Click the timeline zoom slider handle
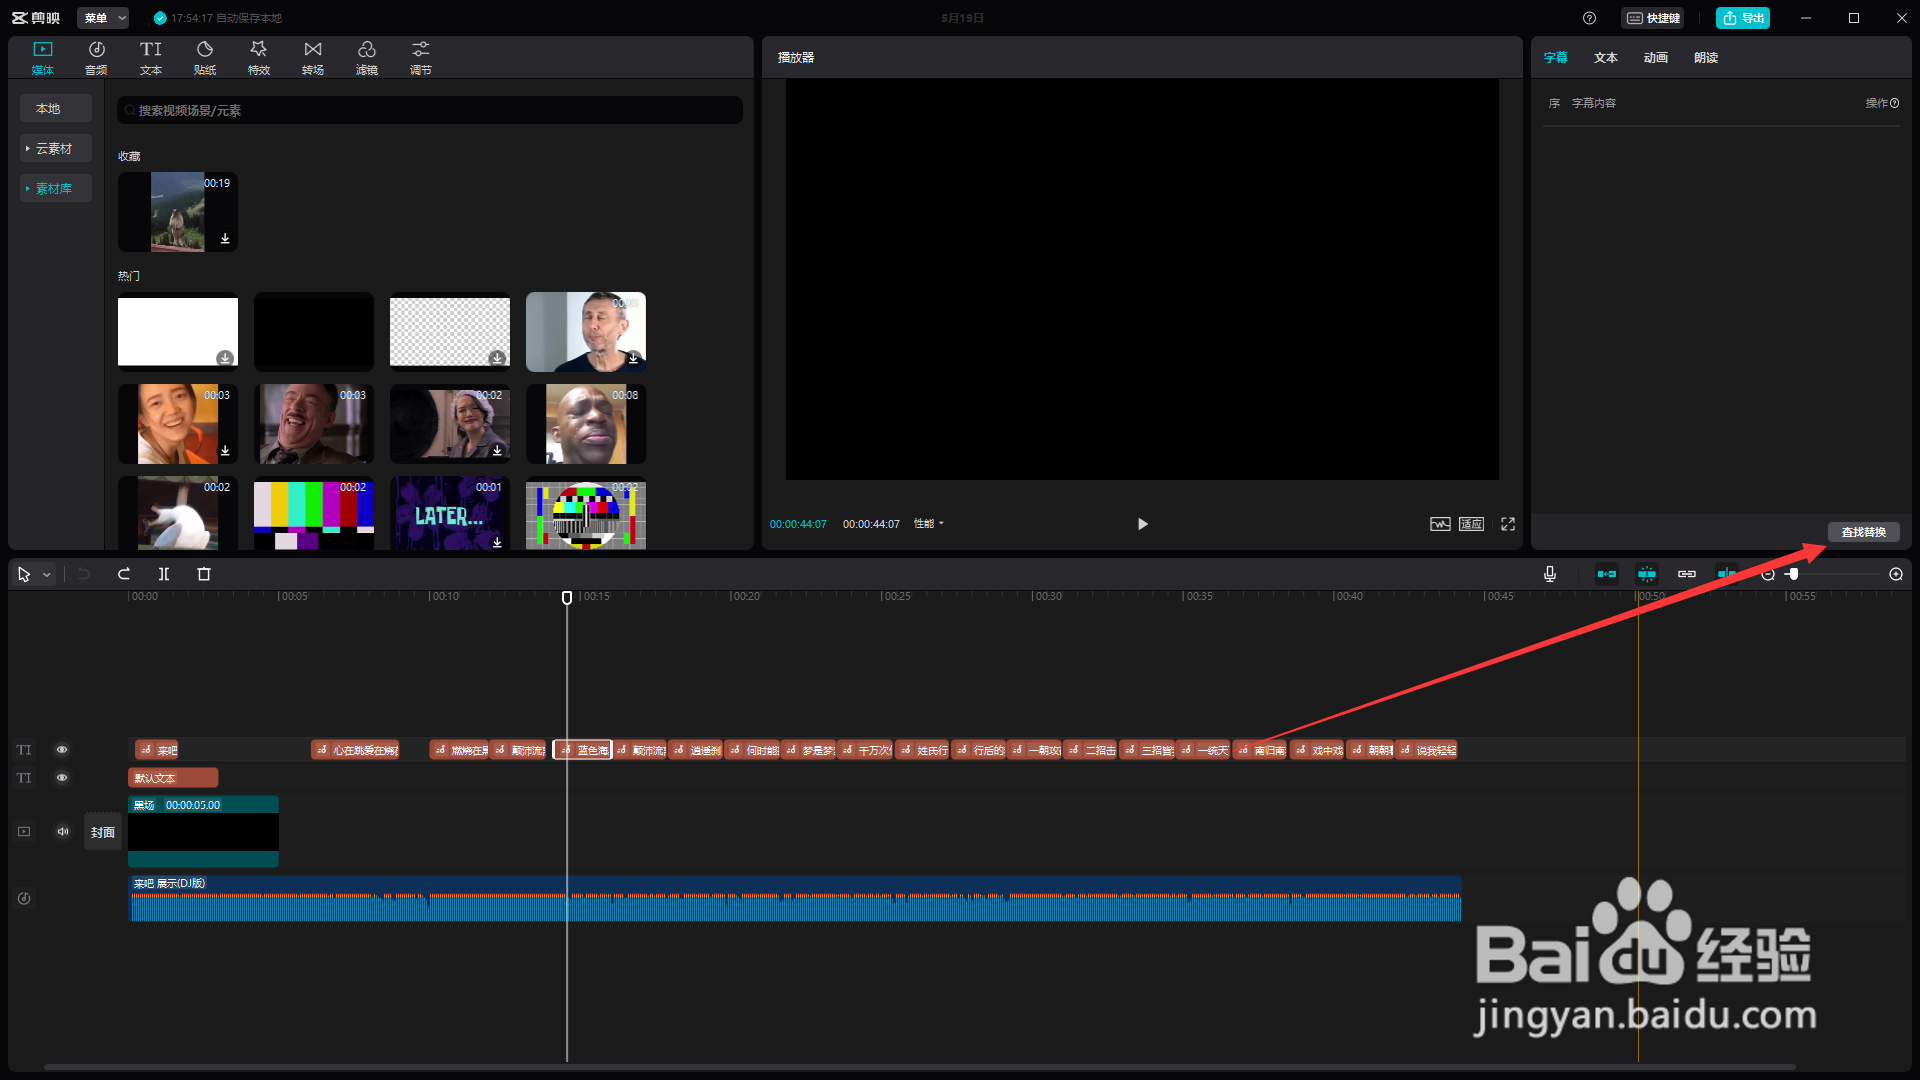 click(1794, 574)
